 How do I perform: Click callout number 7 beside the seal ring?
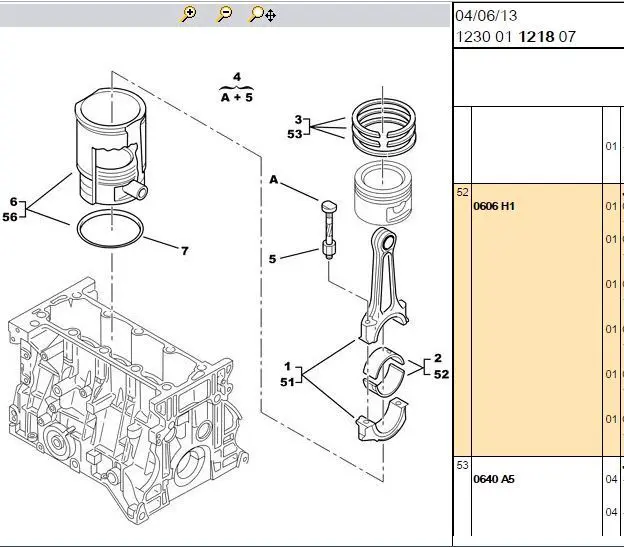pos(184,251)
